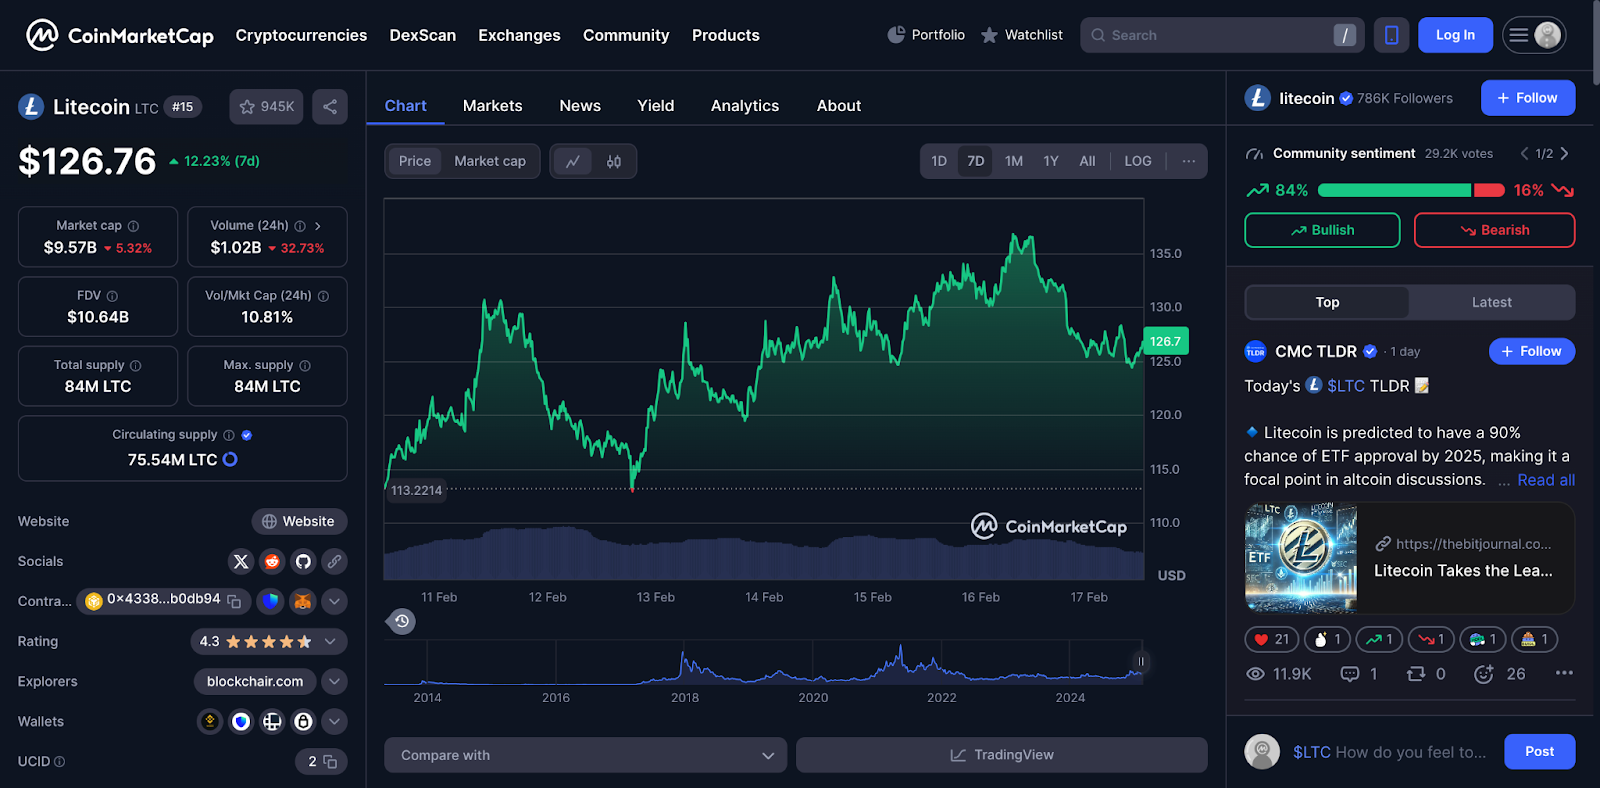
Task: Open the News tab
Action: 580,106
